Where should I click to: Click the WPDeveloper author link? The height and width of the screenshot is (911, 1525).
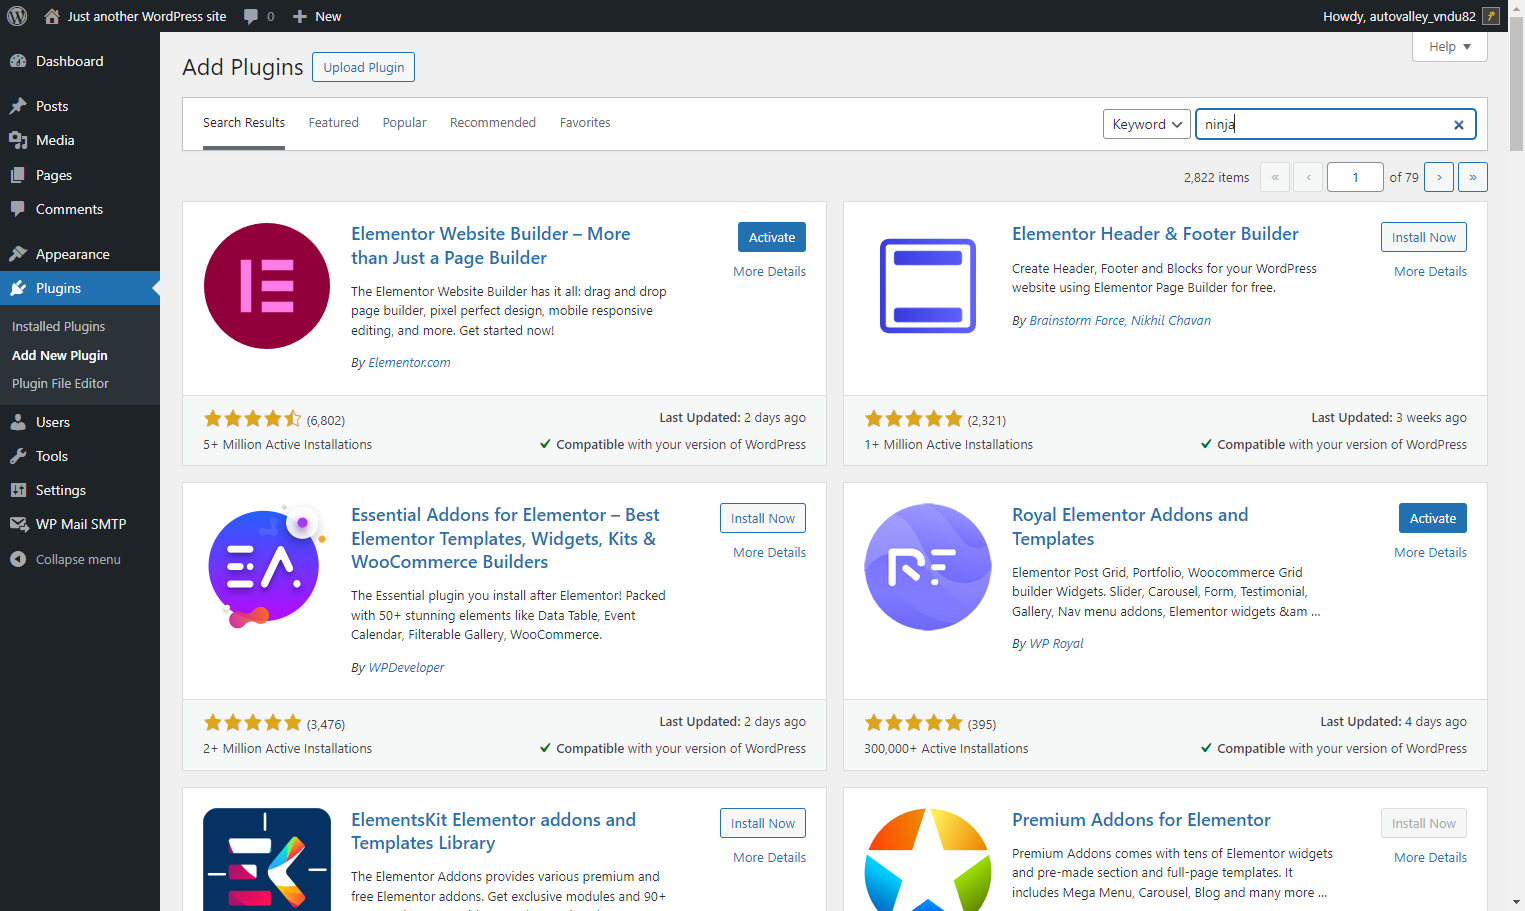pyautogui.click(x=406, y=668)
